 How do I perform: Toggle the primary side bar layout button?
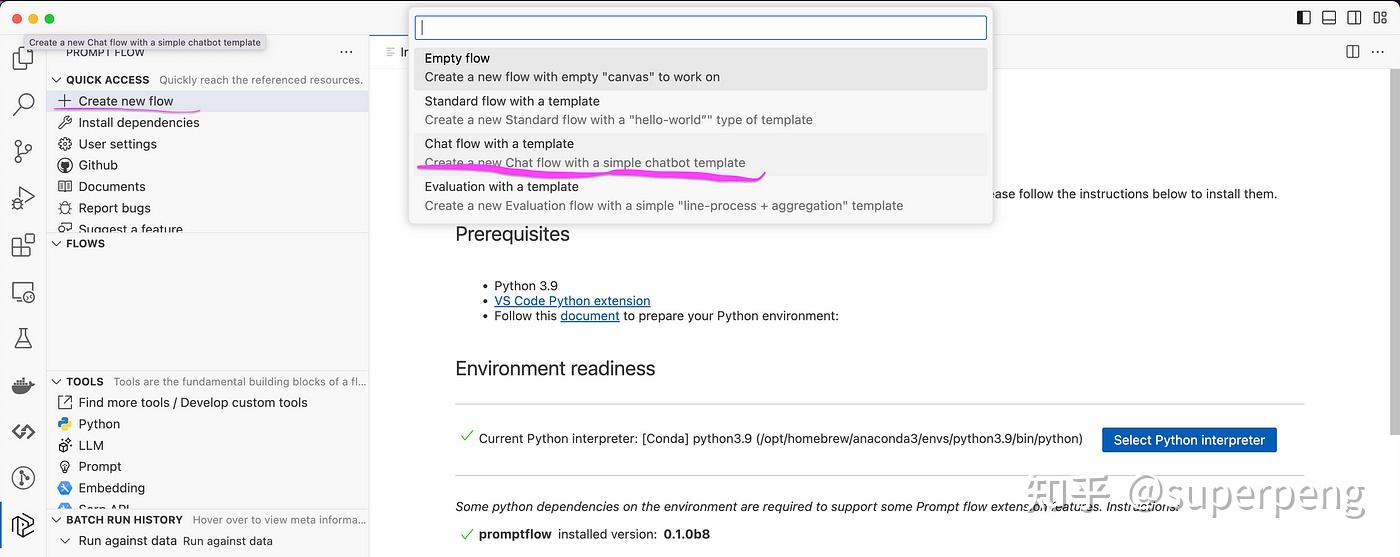[x=1304, y=17]
